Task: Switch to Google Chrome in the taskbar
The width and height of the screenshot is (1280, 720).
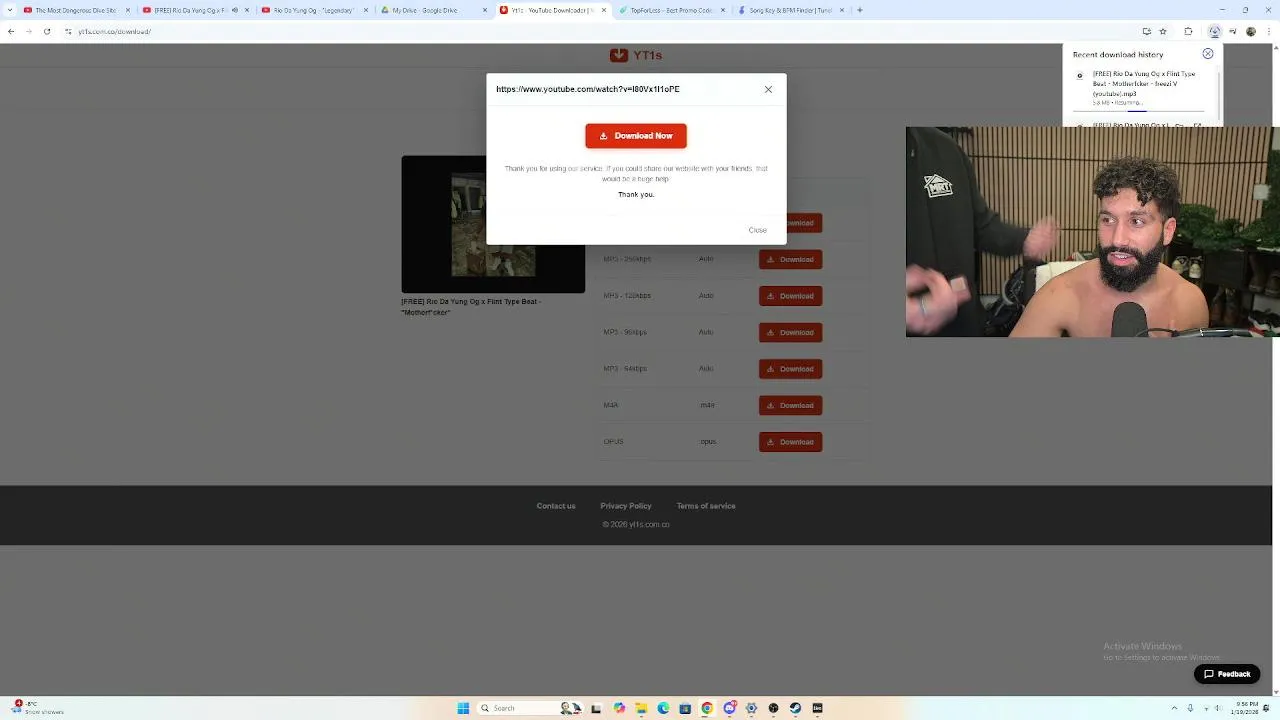Action: click(707, 708)
